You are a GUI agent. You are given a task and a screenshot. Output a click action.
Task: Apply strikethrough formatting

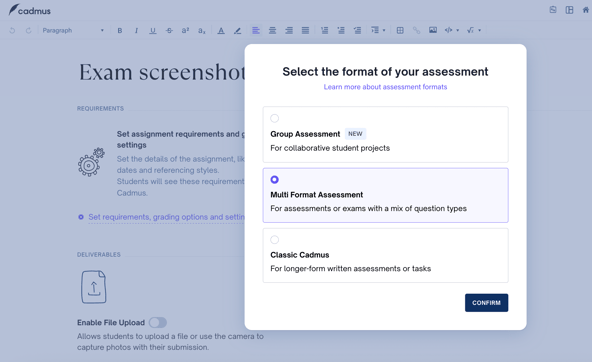pyautogui.click(x=169, y=31)
